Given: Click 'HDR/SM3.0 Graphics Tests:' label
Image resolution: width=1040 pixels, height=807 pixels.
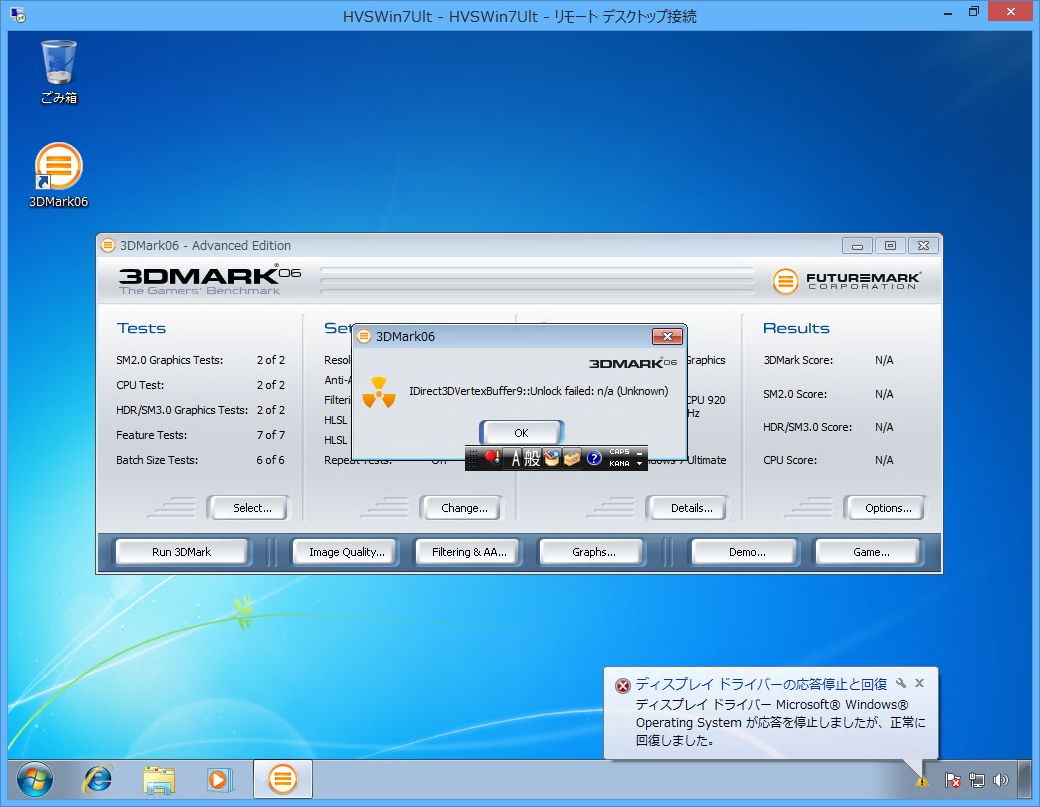Looking at the screenshot, I should coord(182,410).
